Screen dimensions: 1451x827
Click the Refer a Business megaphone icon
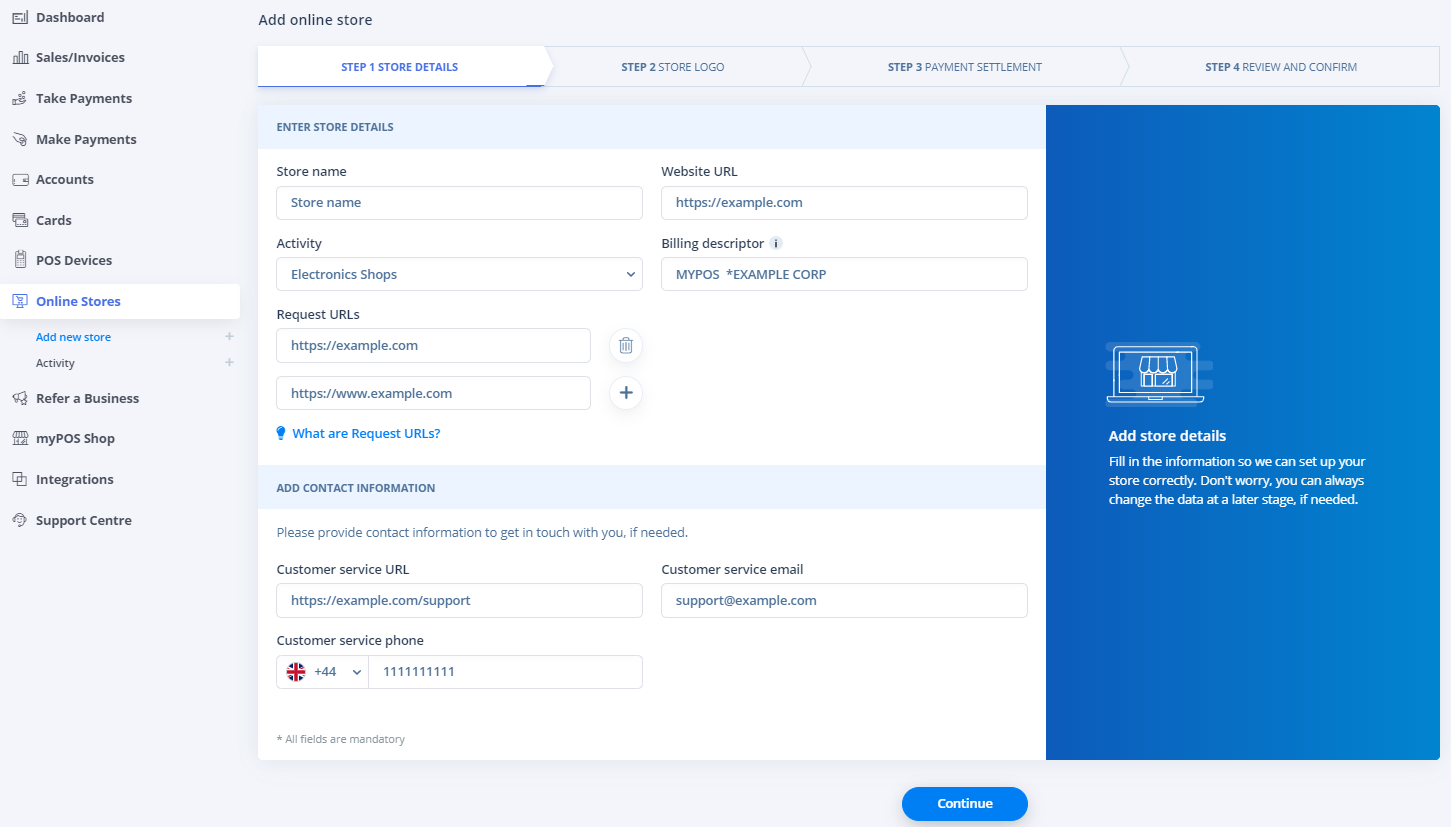(x=20, y=399)
